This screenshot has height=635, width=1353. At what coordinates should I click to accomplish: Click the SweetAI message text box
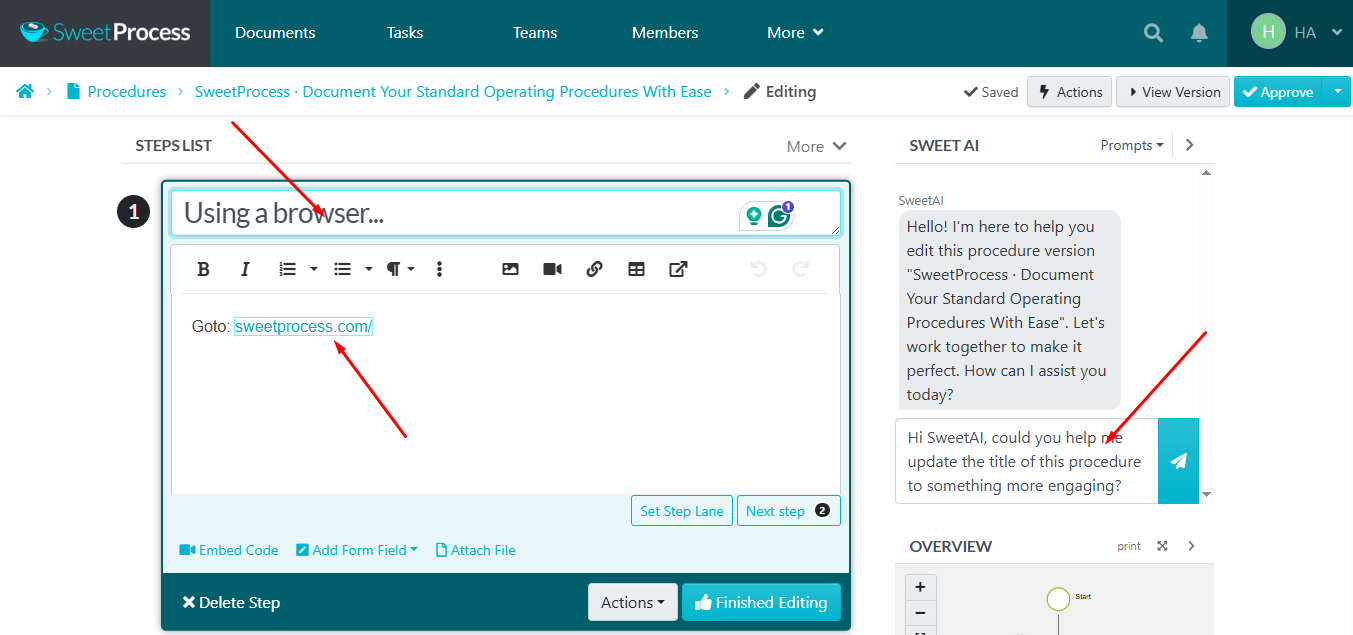1026,461
